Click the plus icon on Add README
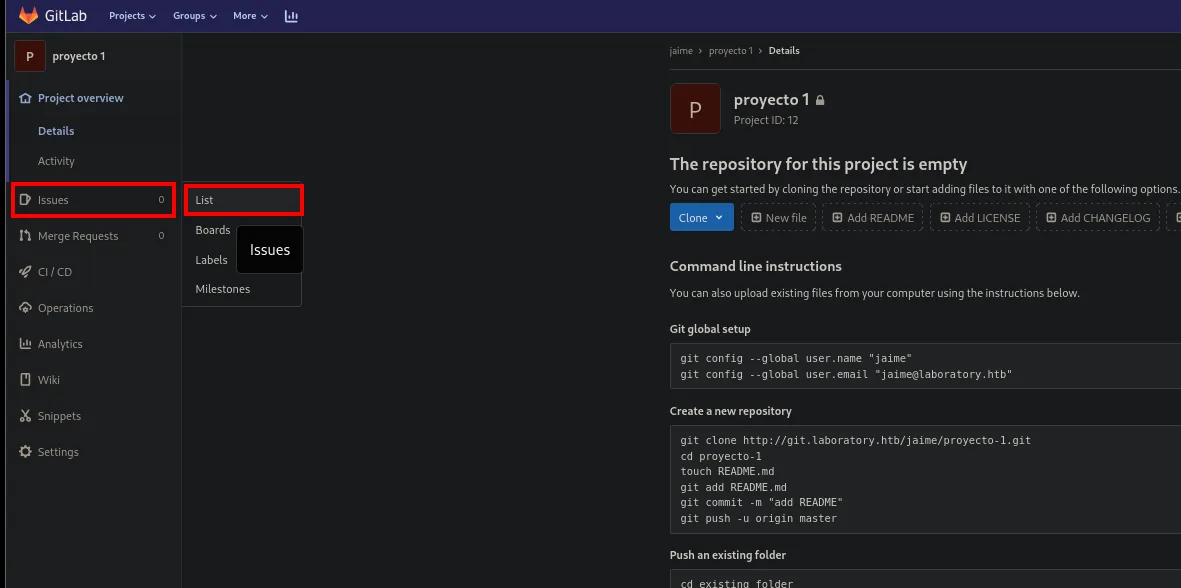1181x588 pixels. pos(838,218)
